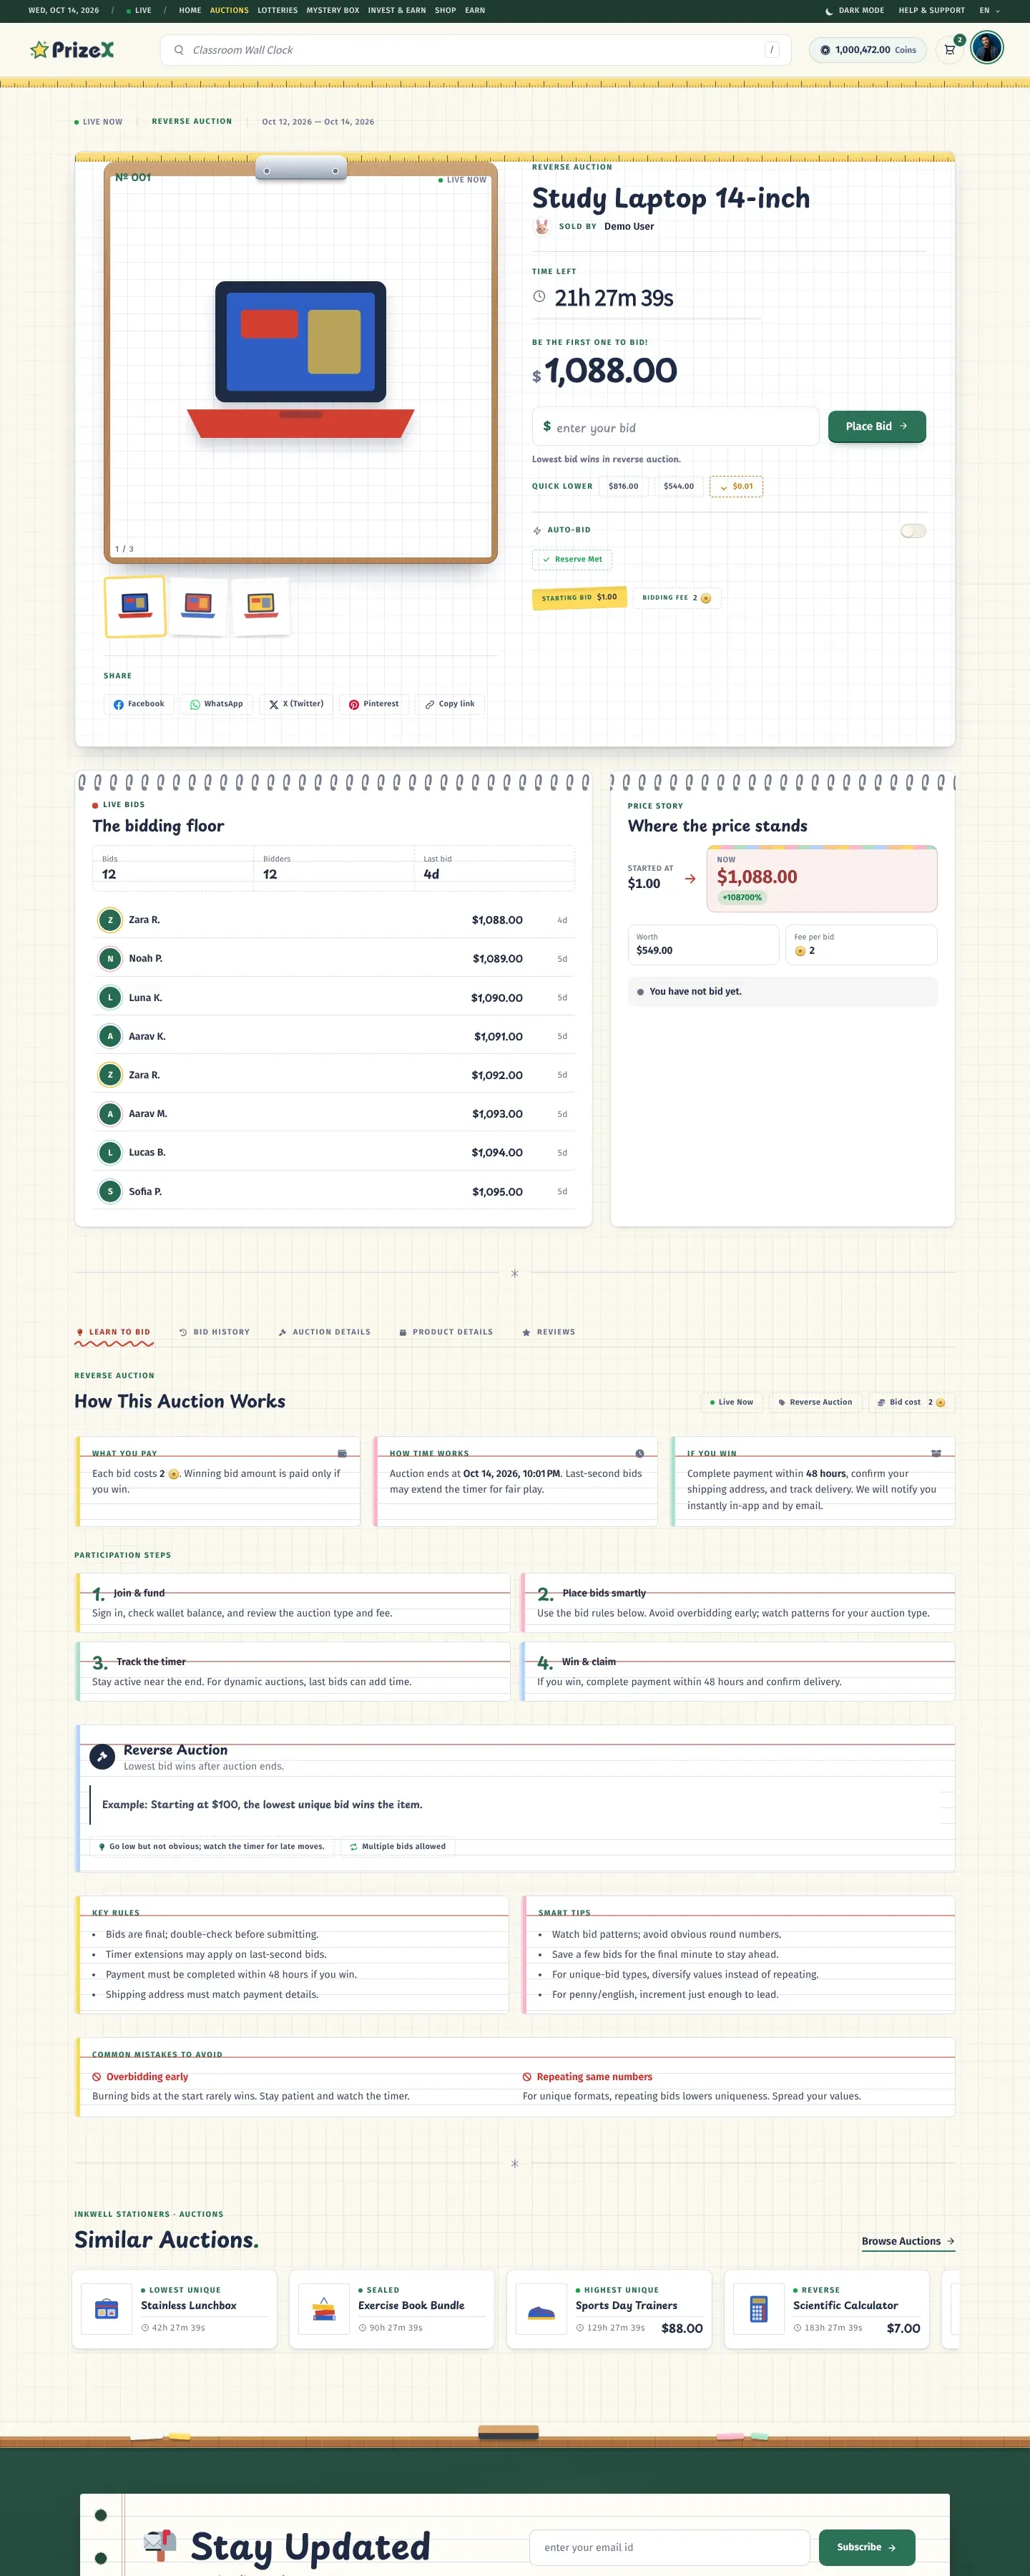Click the Reserve Met badge
The height and width of the screenshot is (2576, 1030).
point(572,560)
